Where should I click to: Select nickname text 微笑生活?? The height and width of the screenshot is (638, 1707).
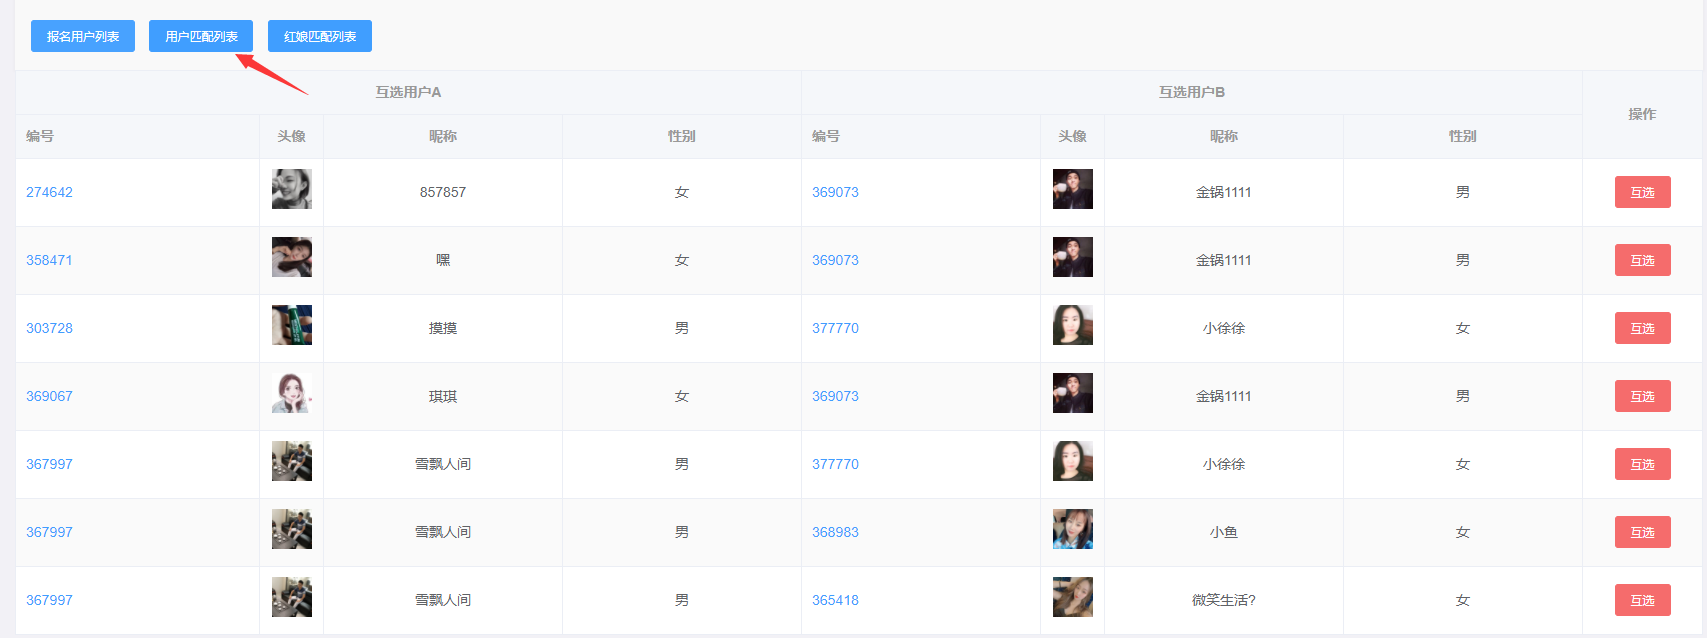tap(1224, 600)
